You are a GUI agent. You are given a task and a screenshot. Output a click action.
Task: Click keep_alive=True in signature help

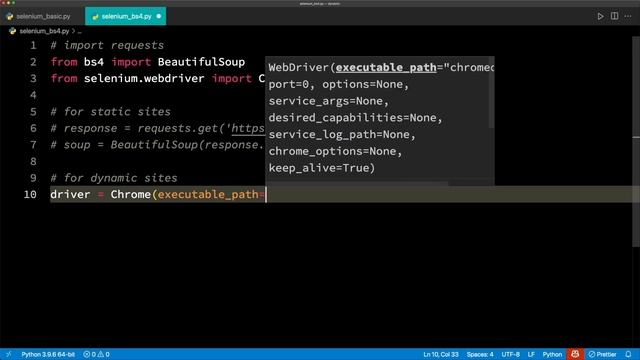click(319, 168)
